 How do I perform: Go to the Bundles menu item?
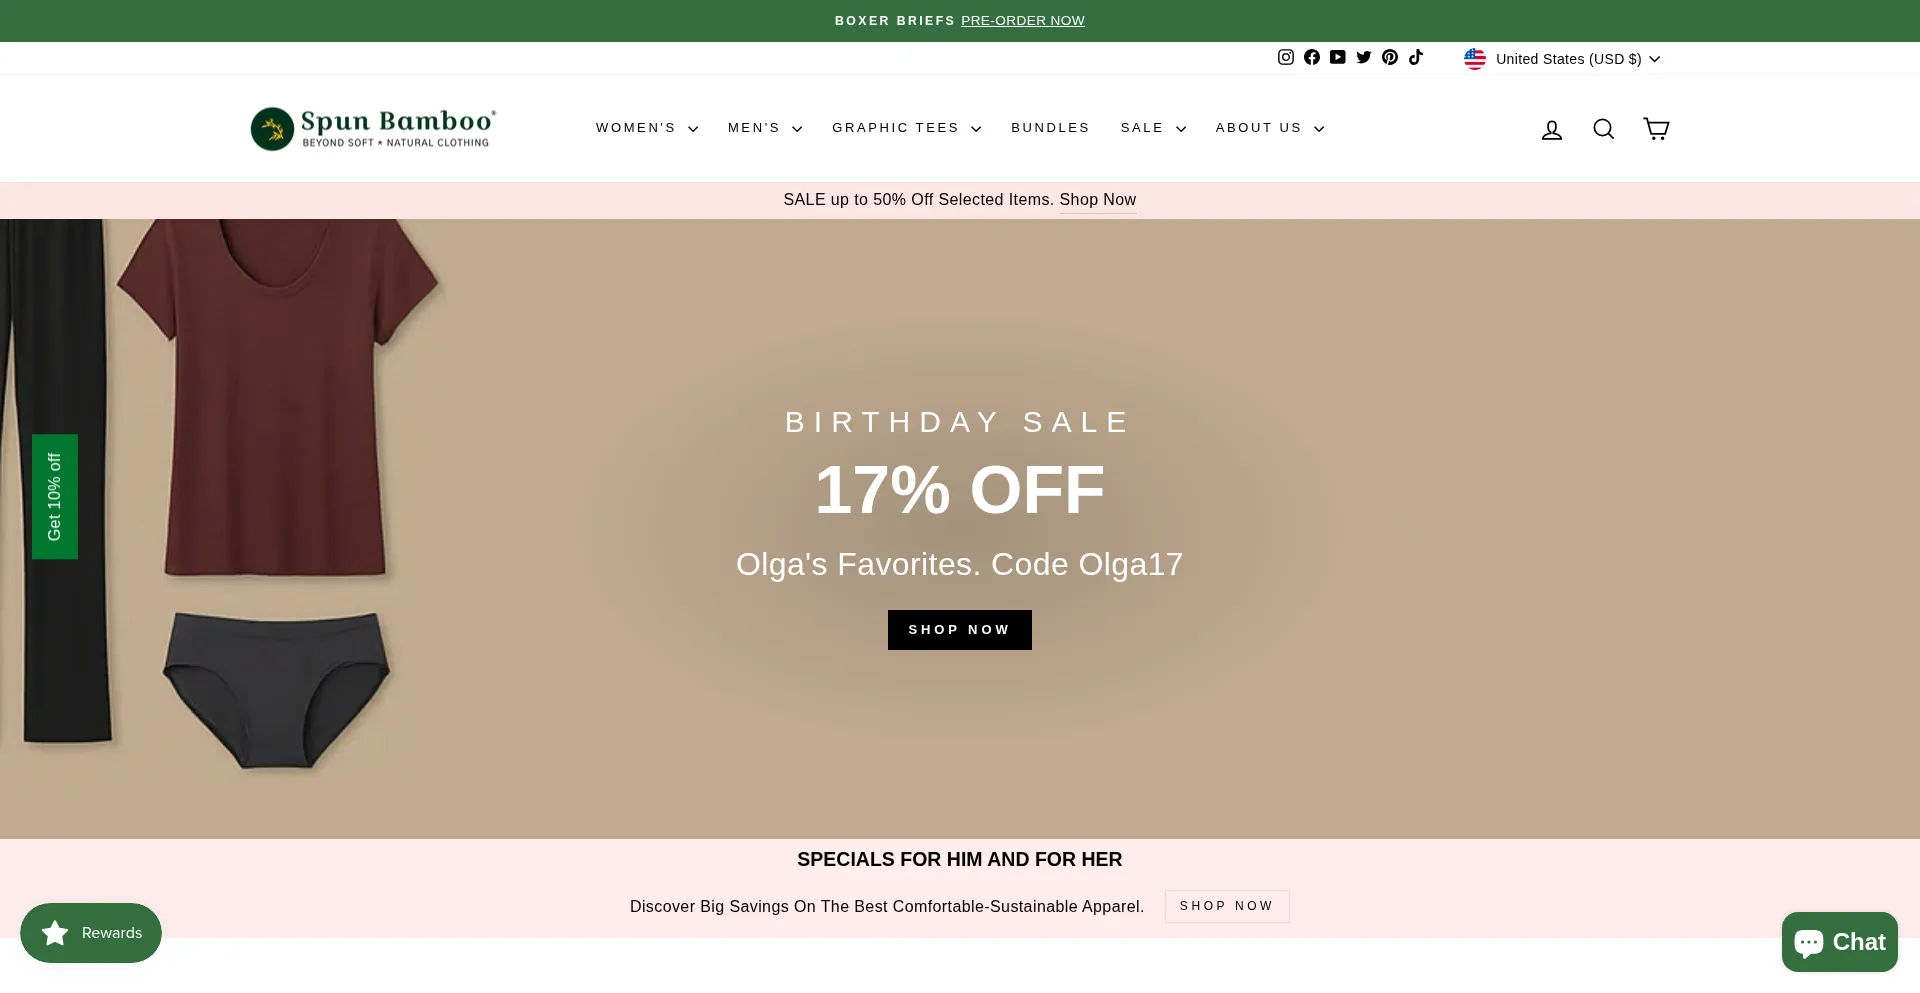[1050, 128]
